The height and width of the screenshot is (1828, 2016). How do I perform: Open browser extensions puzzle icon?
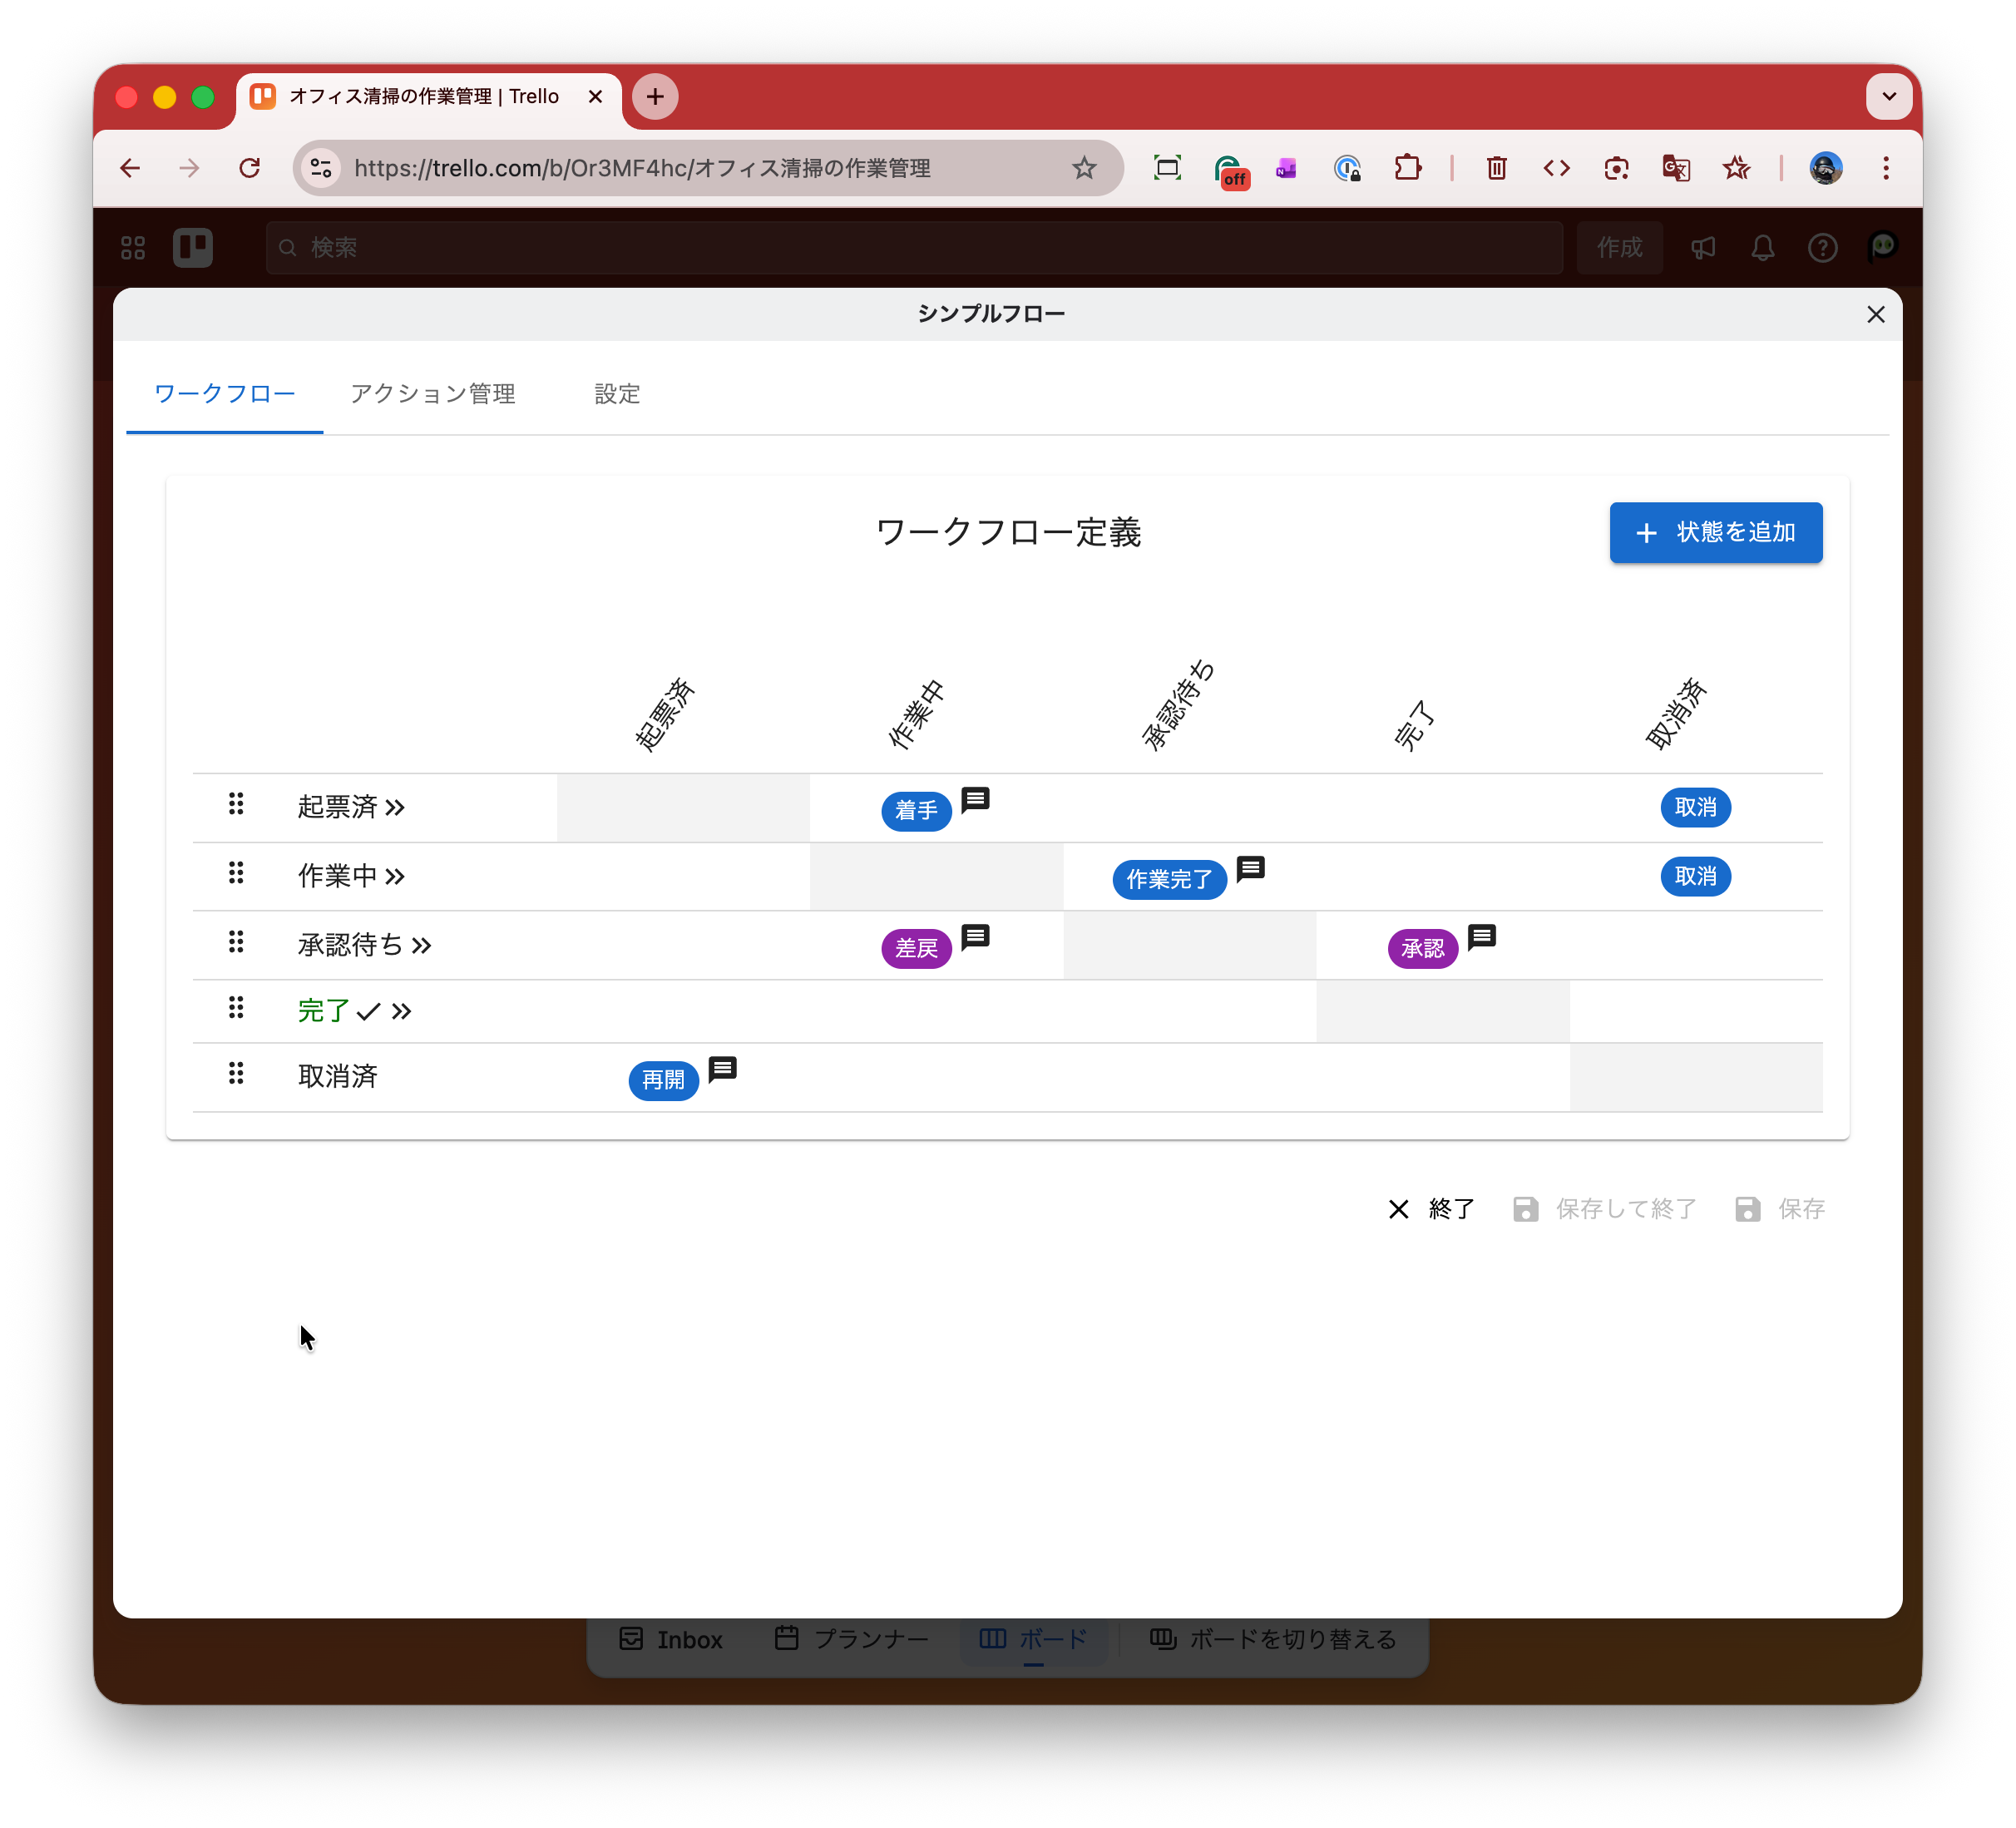1407,168
